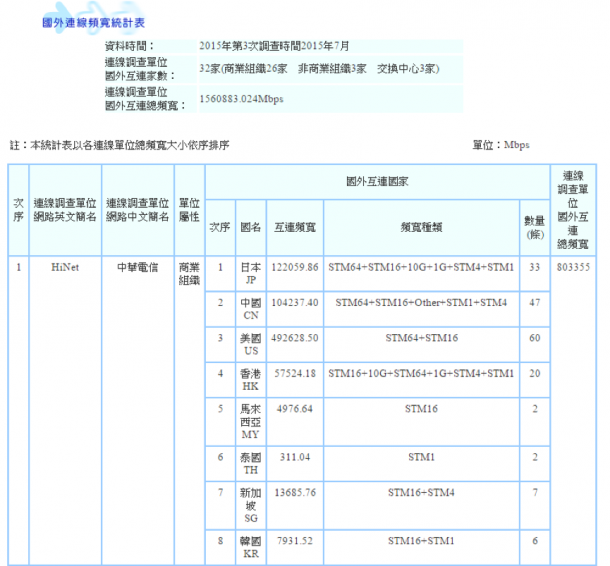Click the 資料時間 label
The width and height of the screenshot is (610, 566).
tap(130, 46)
